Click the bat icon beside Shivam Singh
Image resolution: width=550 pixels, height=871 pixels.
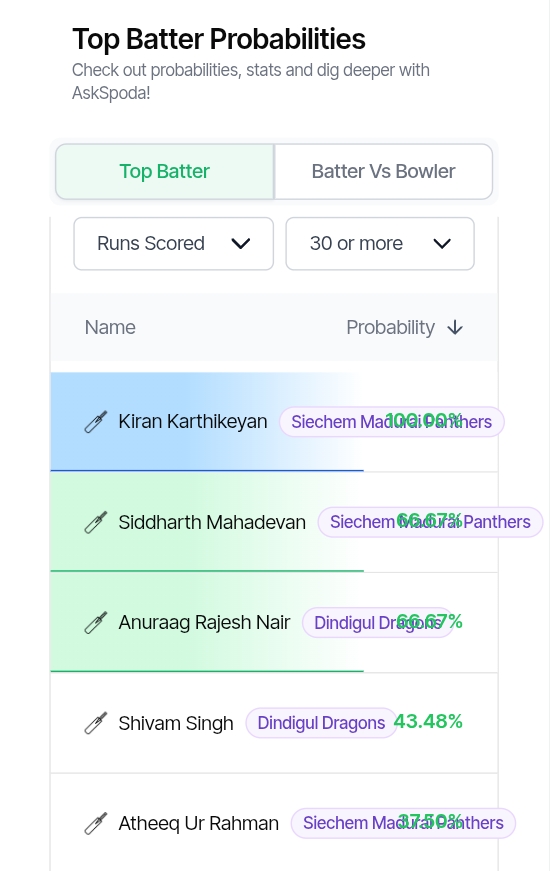[x=96, y=723]
